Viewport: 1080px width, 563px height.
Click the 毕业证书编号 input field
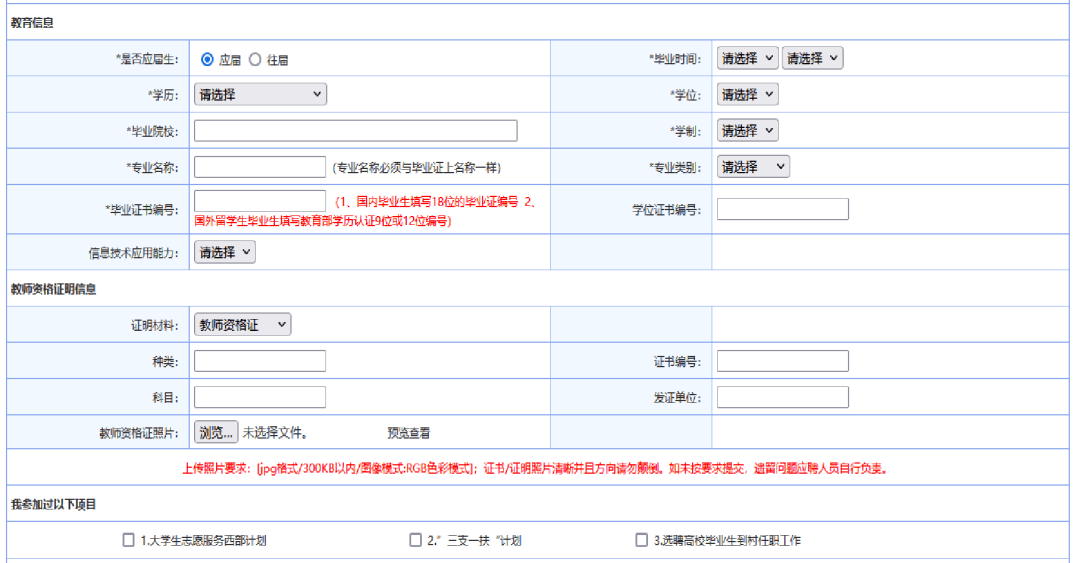[x=260, y=201]
